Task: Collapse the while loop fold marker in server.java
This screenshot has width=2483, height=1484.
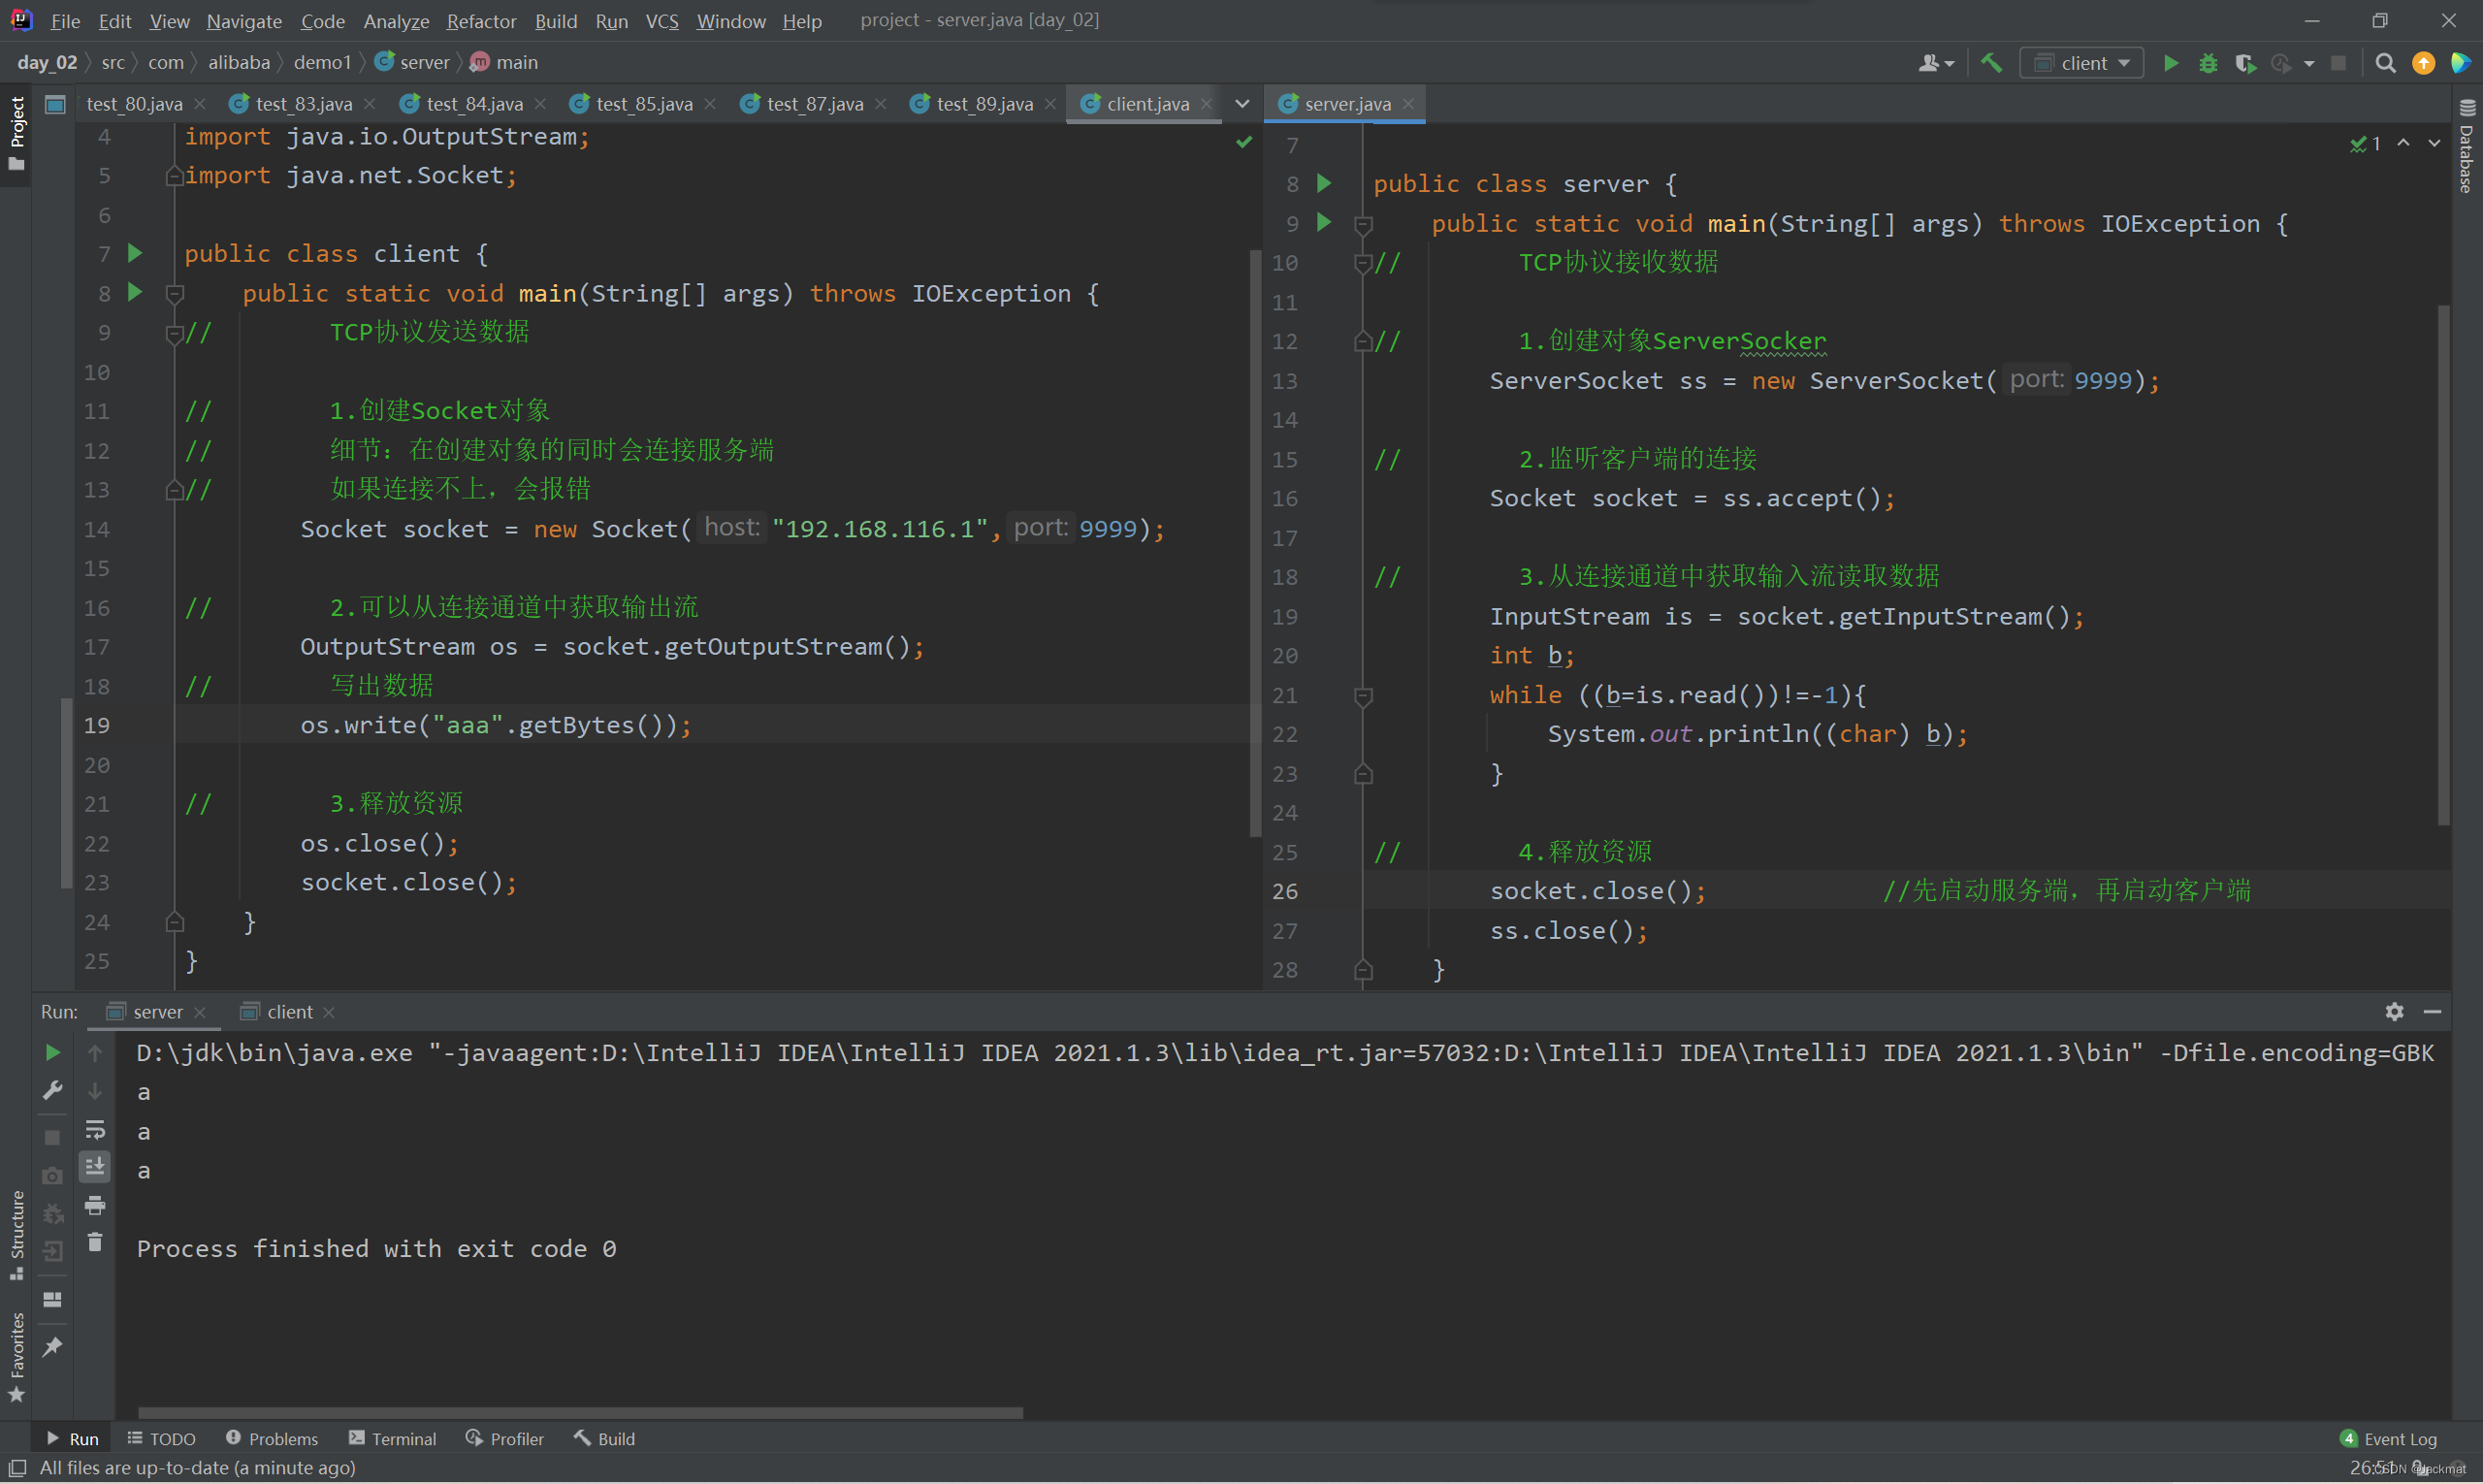Action: [x=1363, y=696]
